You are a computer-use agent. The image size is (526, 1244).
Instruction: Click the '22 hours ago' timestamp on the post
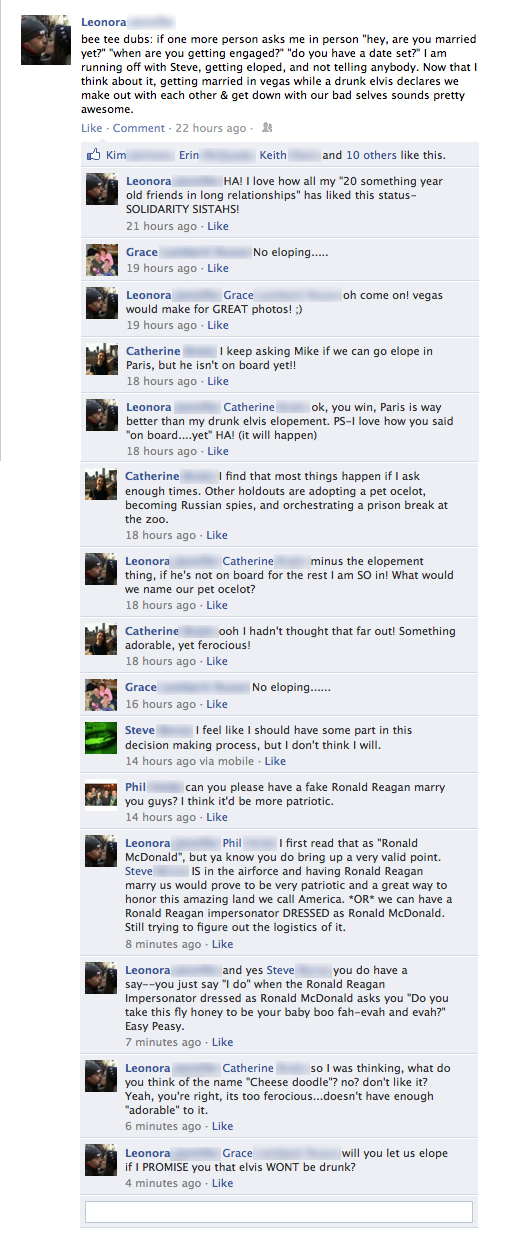[210, 128]
